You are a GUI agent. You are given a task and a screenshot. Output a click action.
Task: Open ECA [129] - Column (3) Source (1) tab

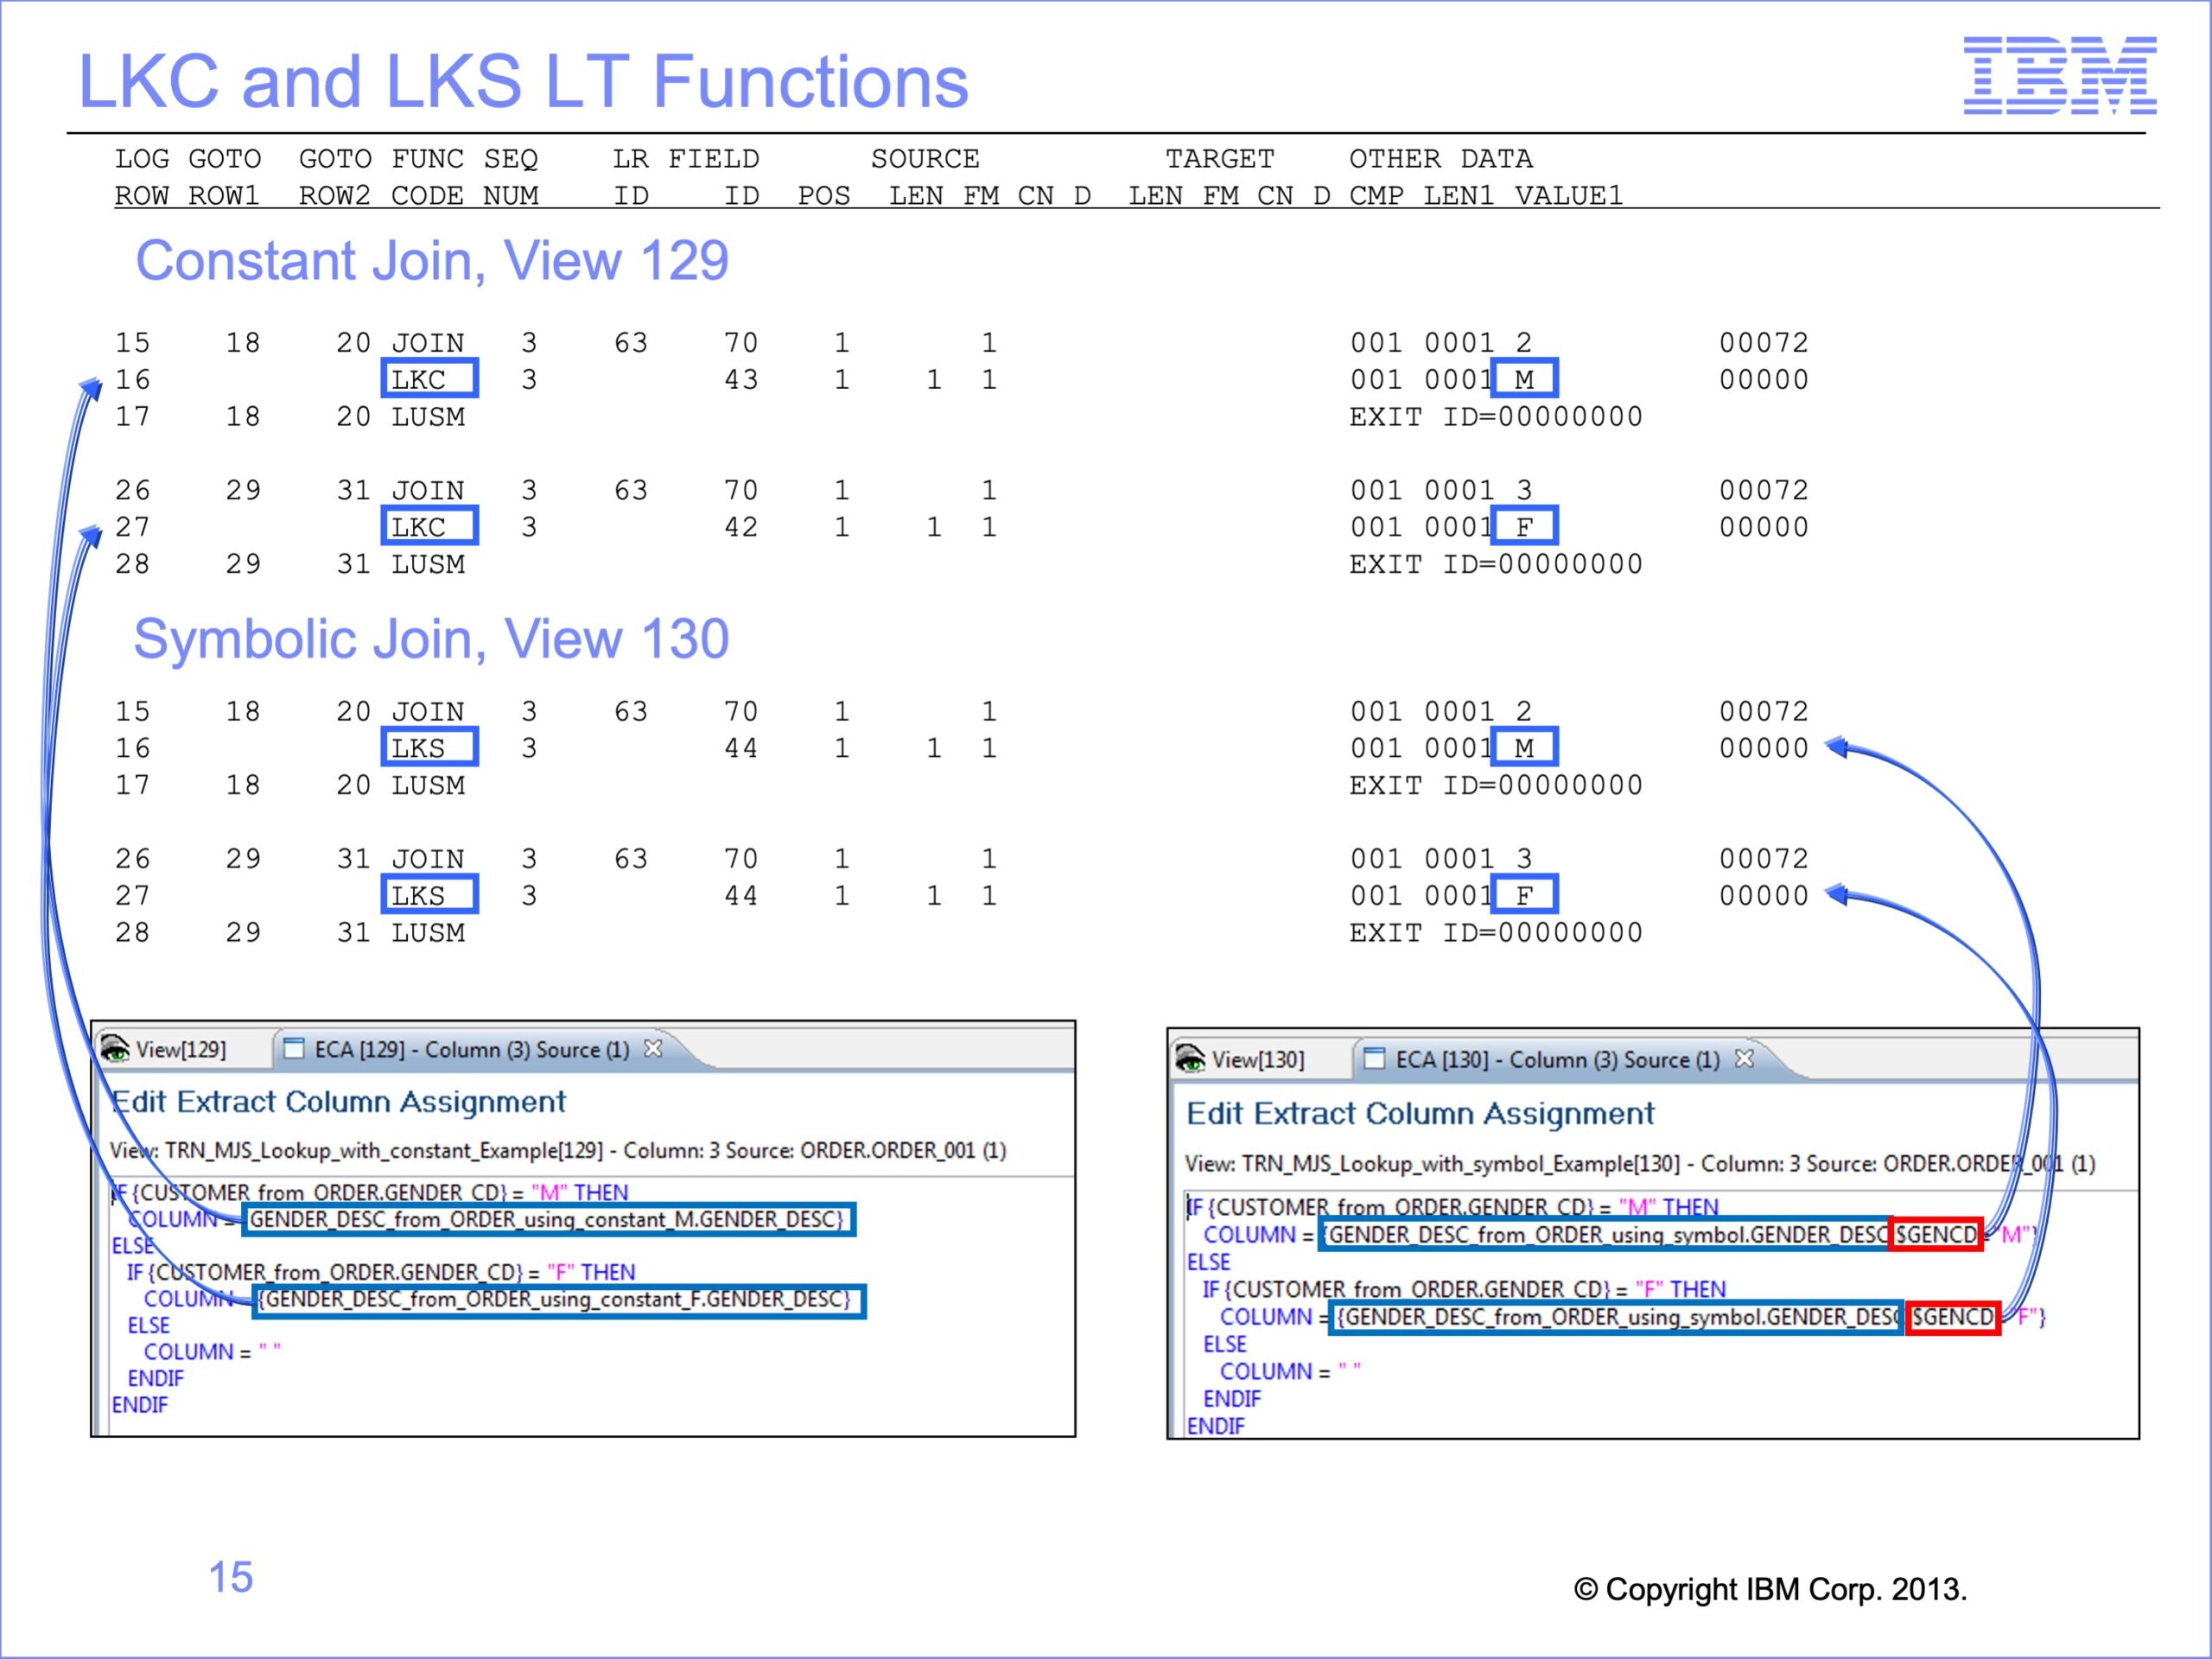point(472,1049)
